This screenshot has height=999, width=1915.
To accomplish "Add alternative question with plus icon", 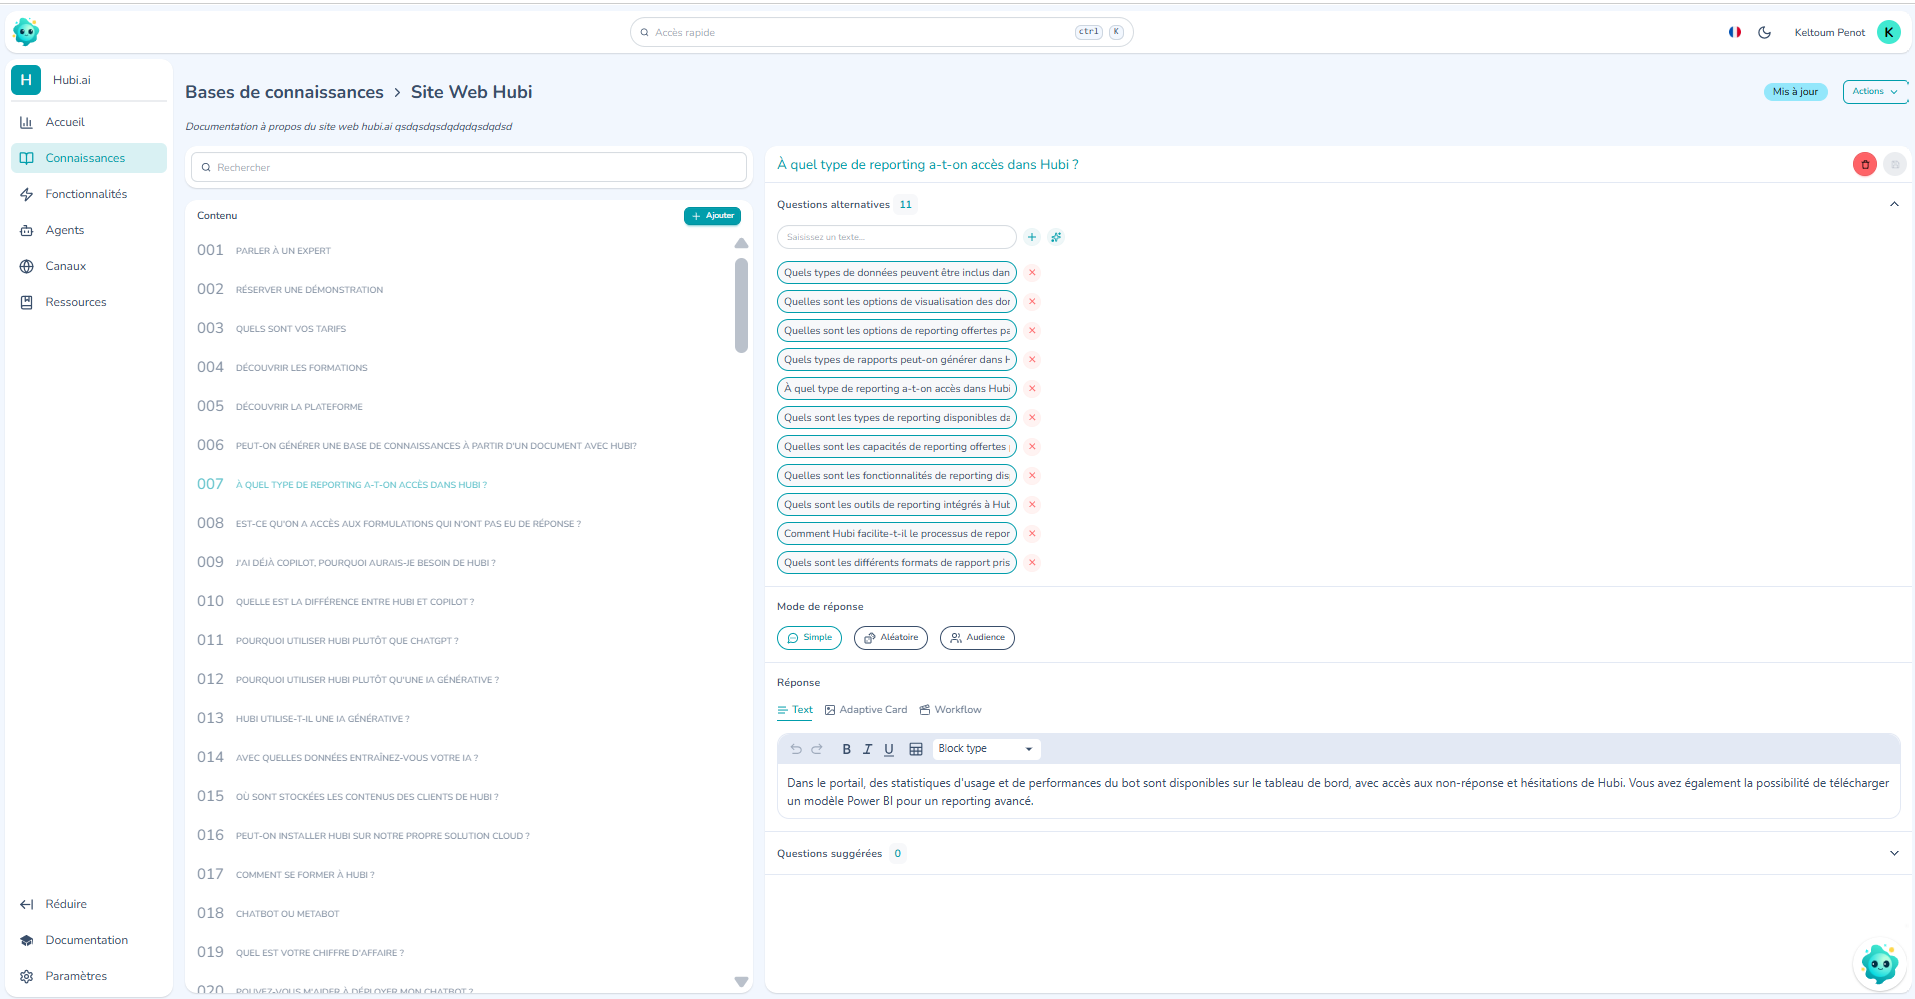I will (1032, 237).
